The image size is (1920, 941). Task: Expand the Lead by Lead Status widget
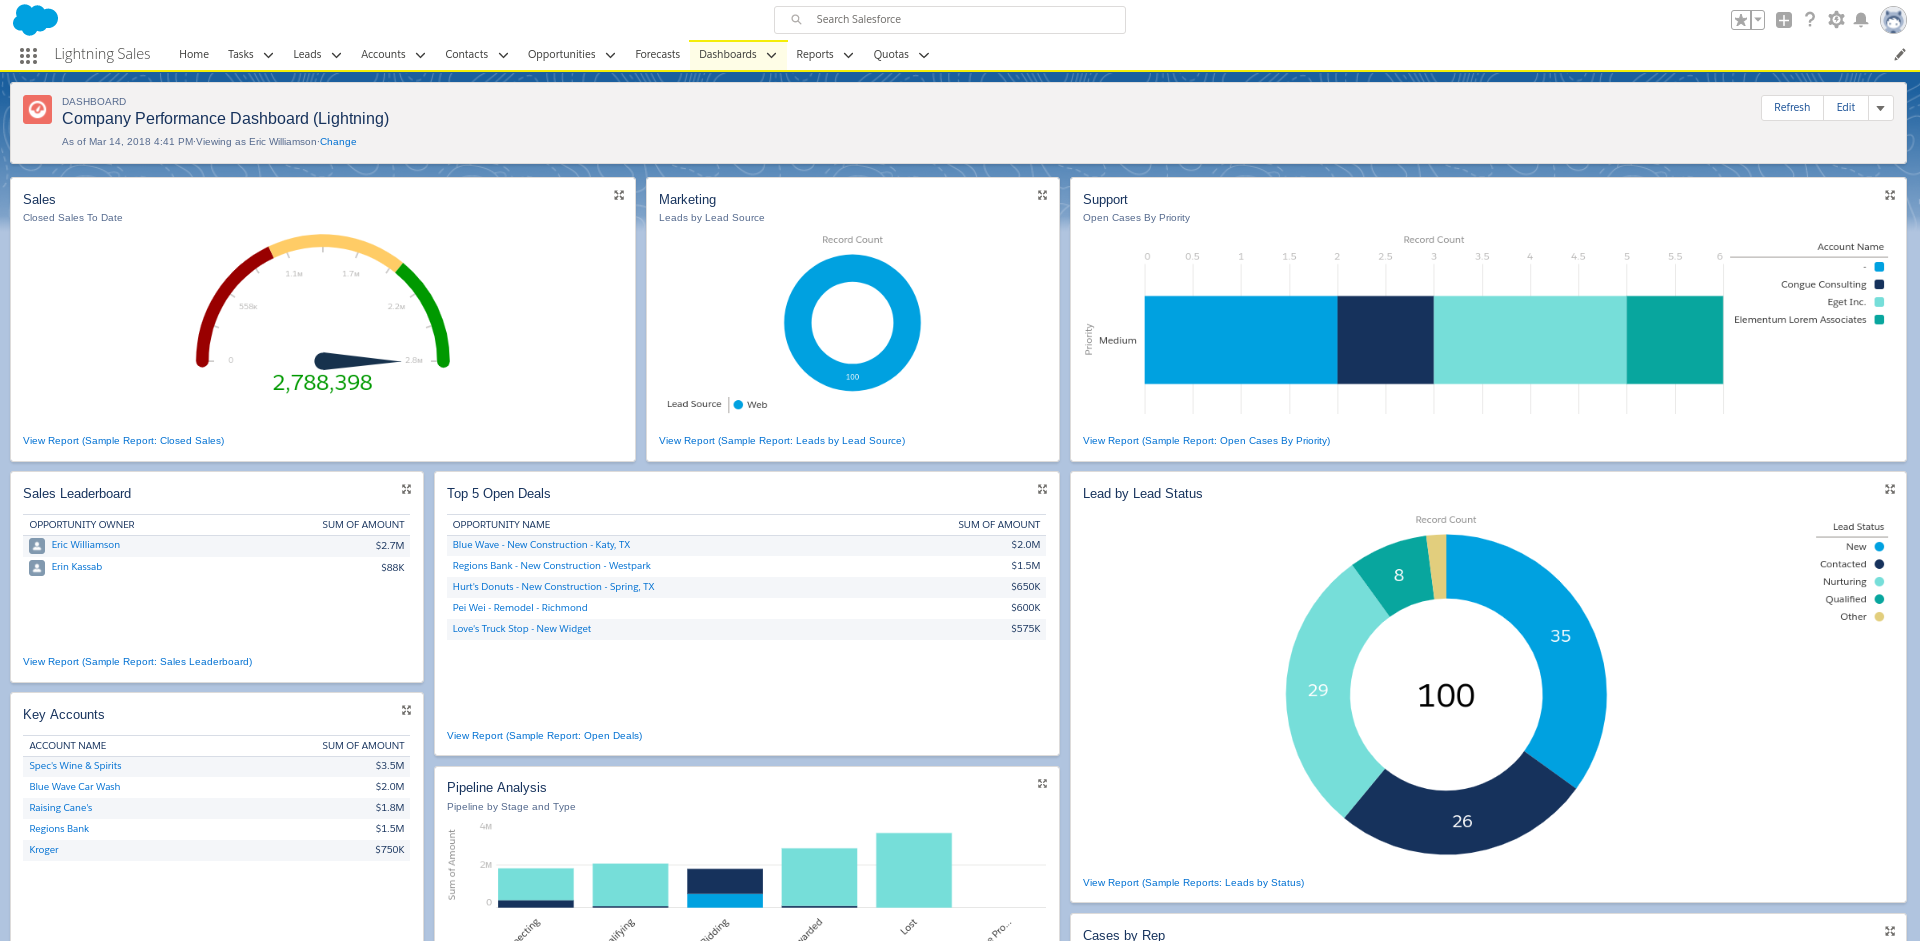(1890, 490)
